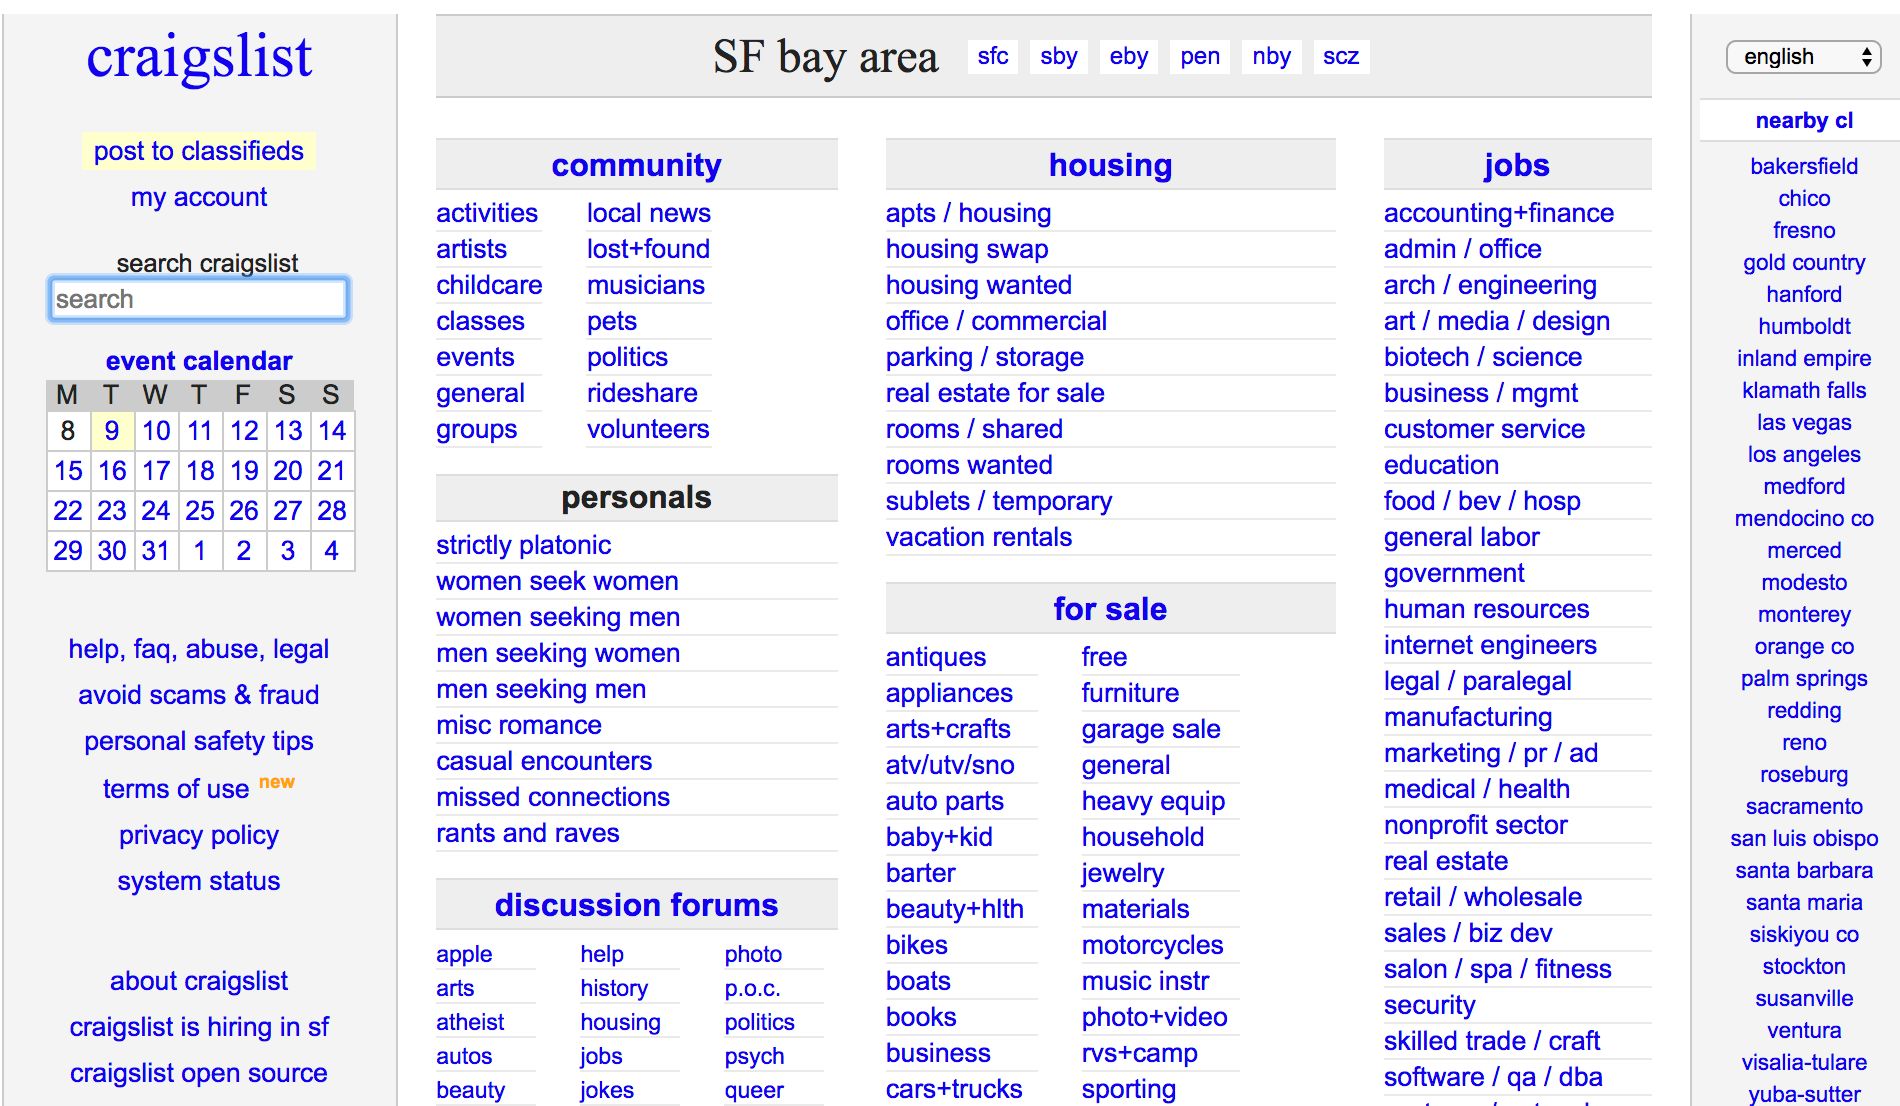Open nonprofit sector jobs
This screenshot has width=1900, height=1106.
tap(1475, 825)
